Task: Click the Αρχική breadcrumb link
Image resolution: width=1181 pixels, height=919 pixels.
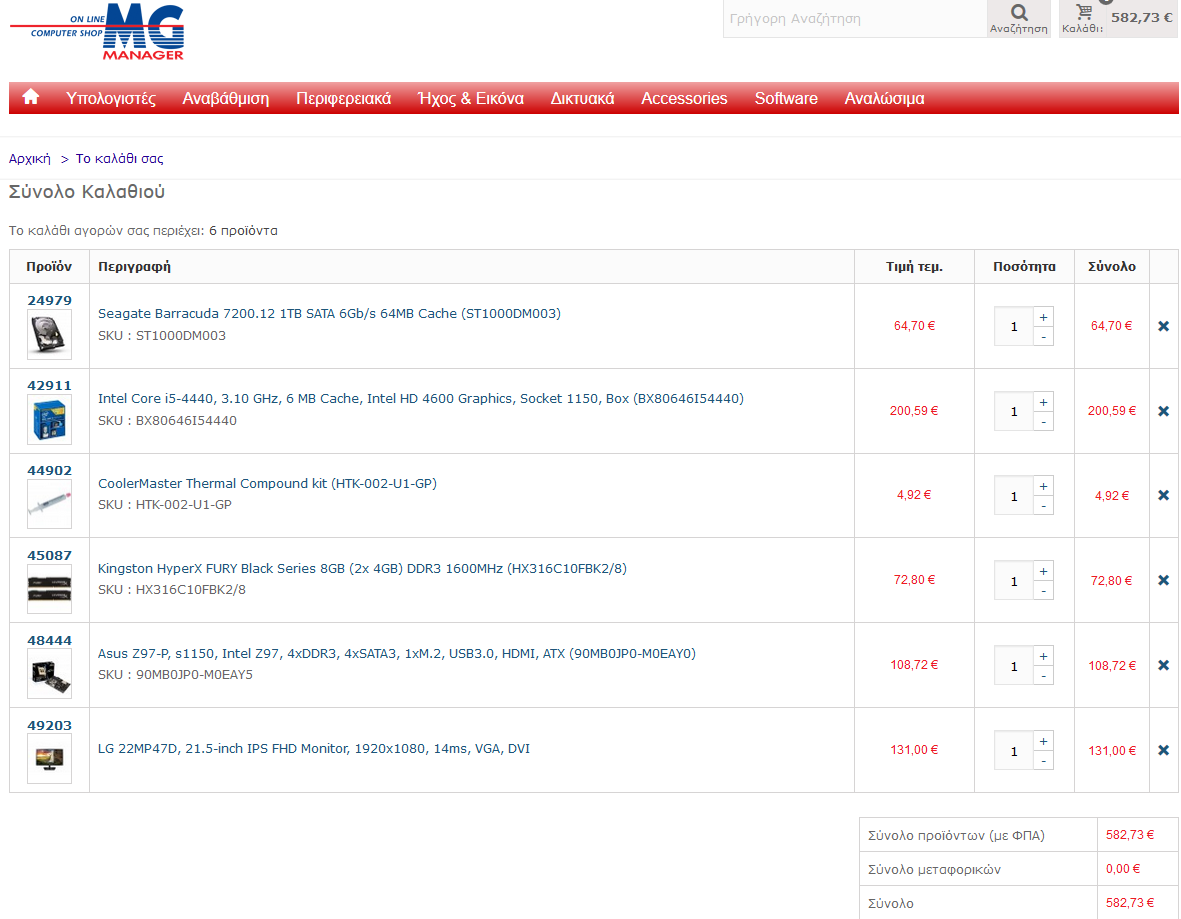Action: (x=29, y=159)
